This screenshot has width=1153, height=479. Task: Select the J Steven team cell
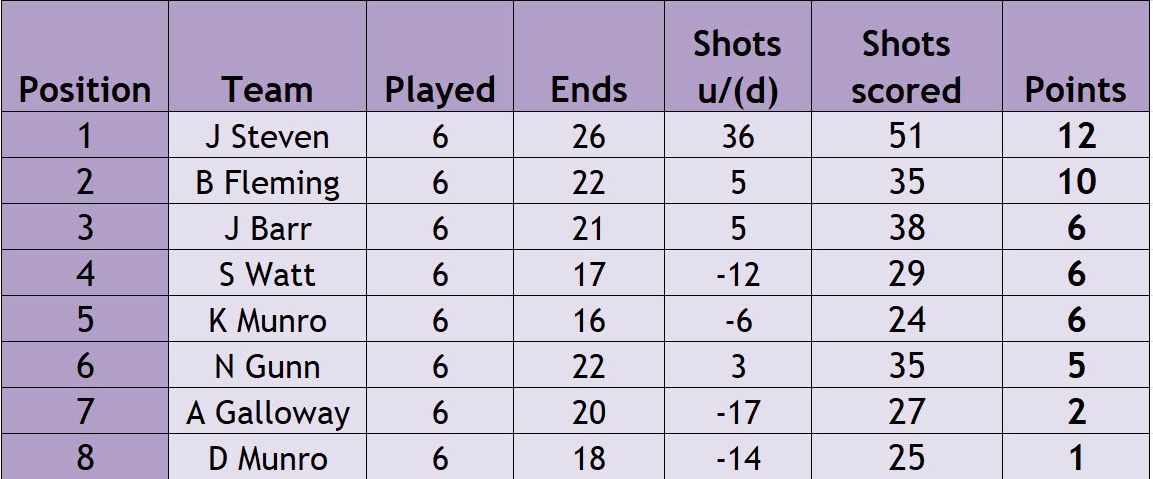click(x=268, y=135)
